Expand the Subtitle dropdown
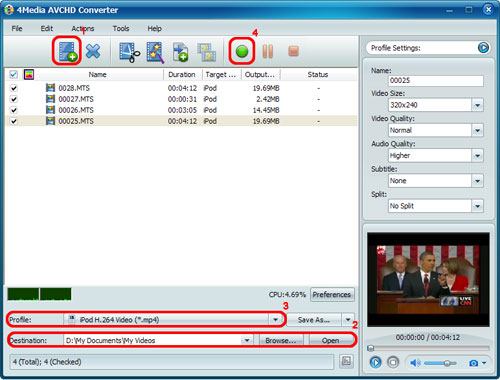This screenshot has height=380, width=500. (477, 181)
